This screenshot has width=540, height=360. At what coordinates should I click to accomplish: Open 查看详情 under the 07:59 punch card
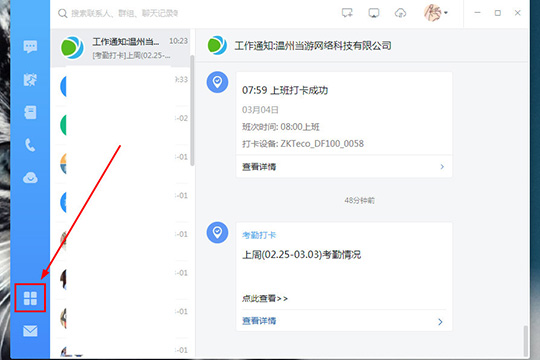pos(344,167)
